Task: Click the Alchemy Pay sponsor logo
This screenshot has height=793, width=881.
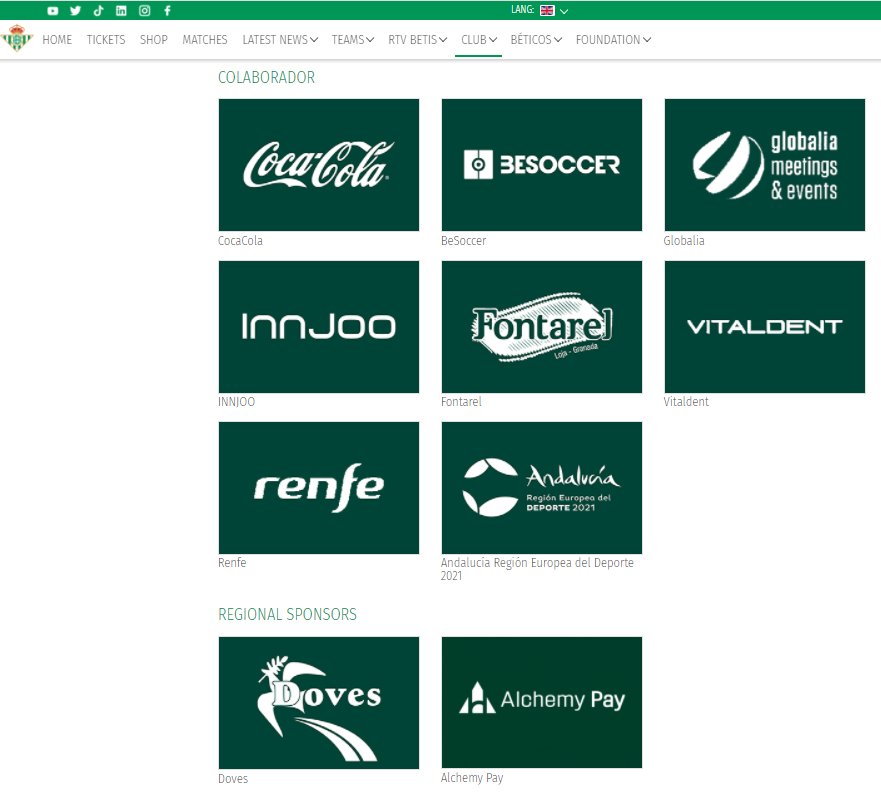Action: click(x=542, y=702)
